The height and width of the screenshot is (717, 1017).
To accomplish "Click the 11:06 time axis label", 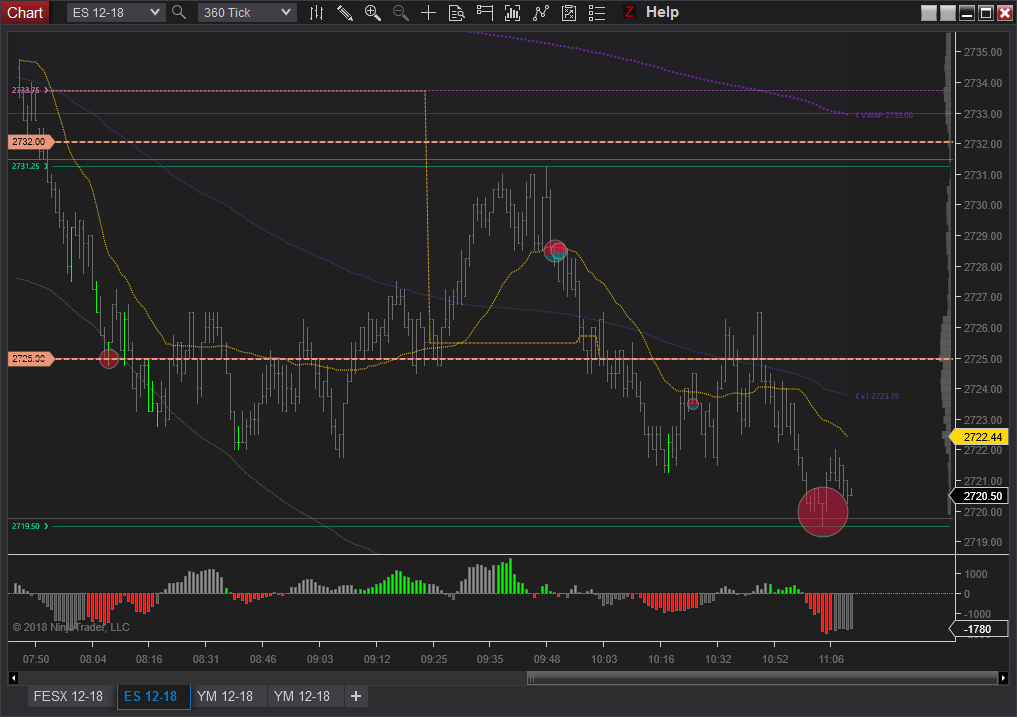I will 831,659.
